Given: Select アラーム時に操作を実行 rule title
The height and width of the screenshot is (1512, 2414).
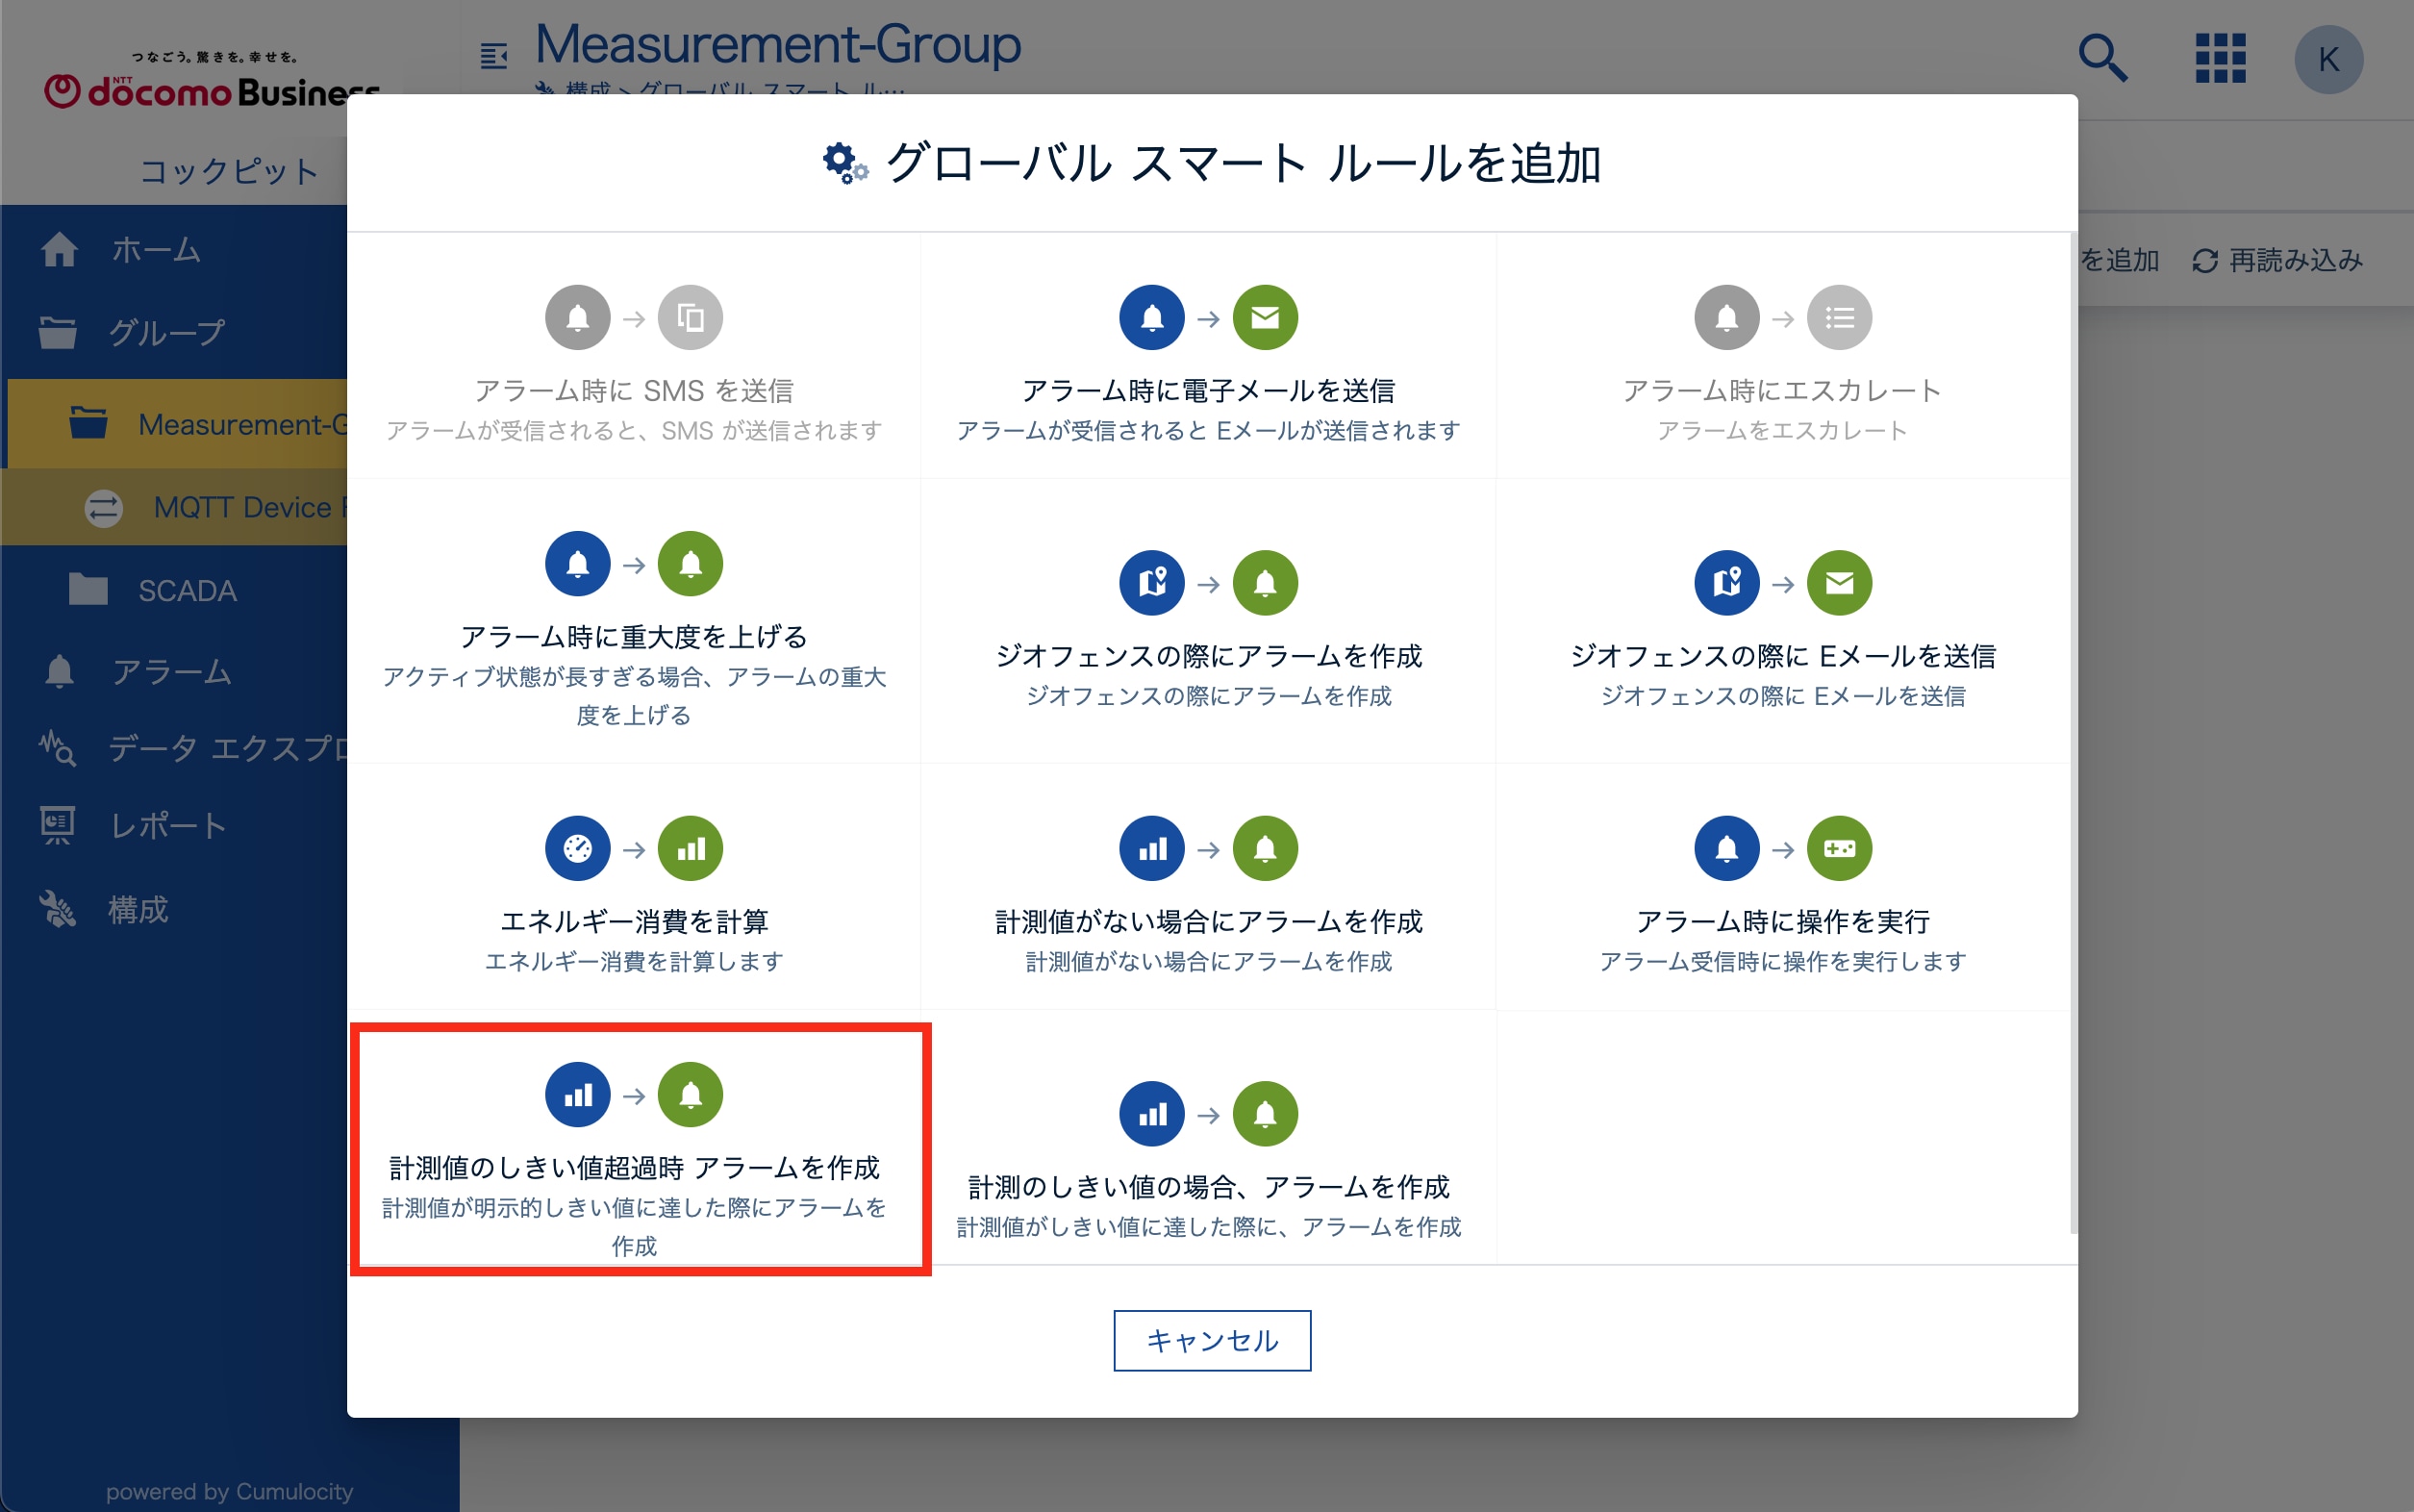Looking at the screenshot, I should pyautogui.click(x=1782, y=921).
